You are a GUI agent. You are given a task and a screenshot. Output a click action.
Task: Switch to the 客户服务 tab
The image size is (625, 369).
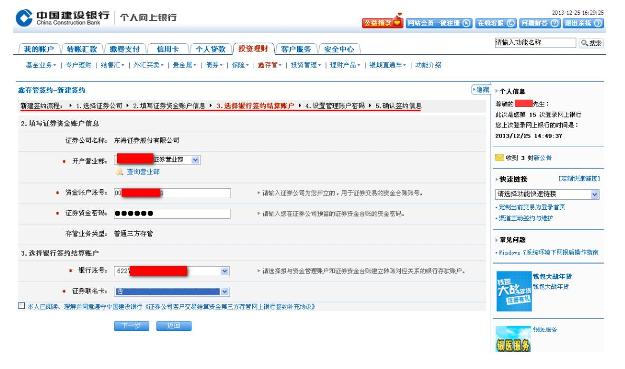296,49
